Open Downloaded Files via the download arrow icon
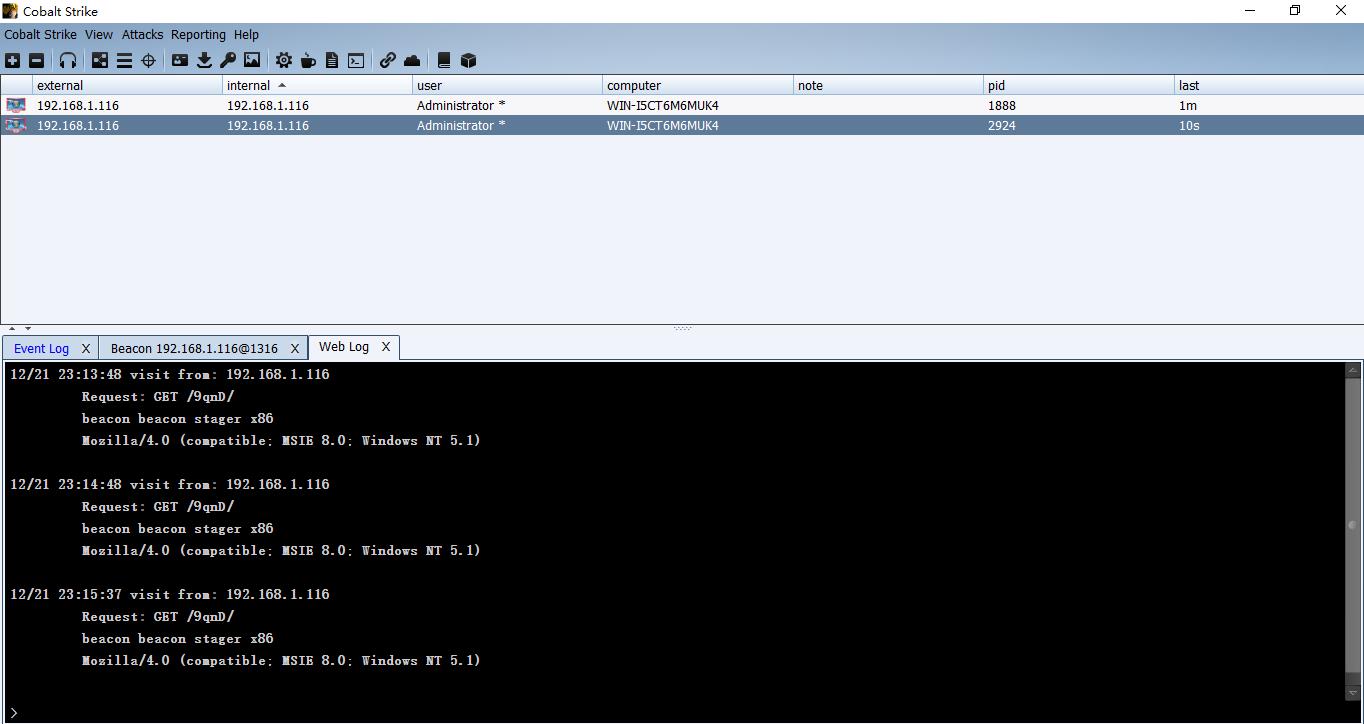Viewport: 1364px width, 724px height. coord(204,61)
